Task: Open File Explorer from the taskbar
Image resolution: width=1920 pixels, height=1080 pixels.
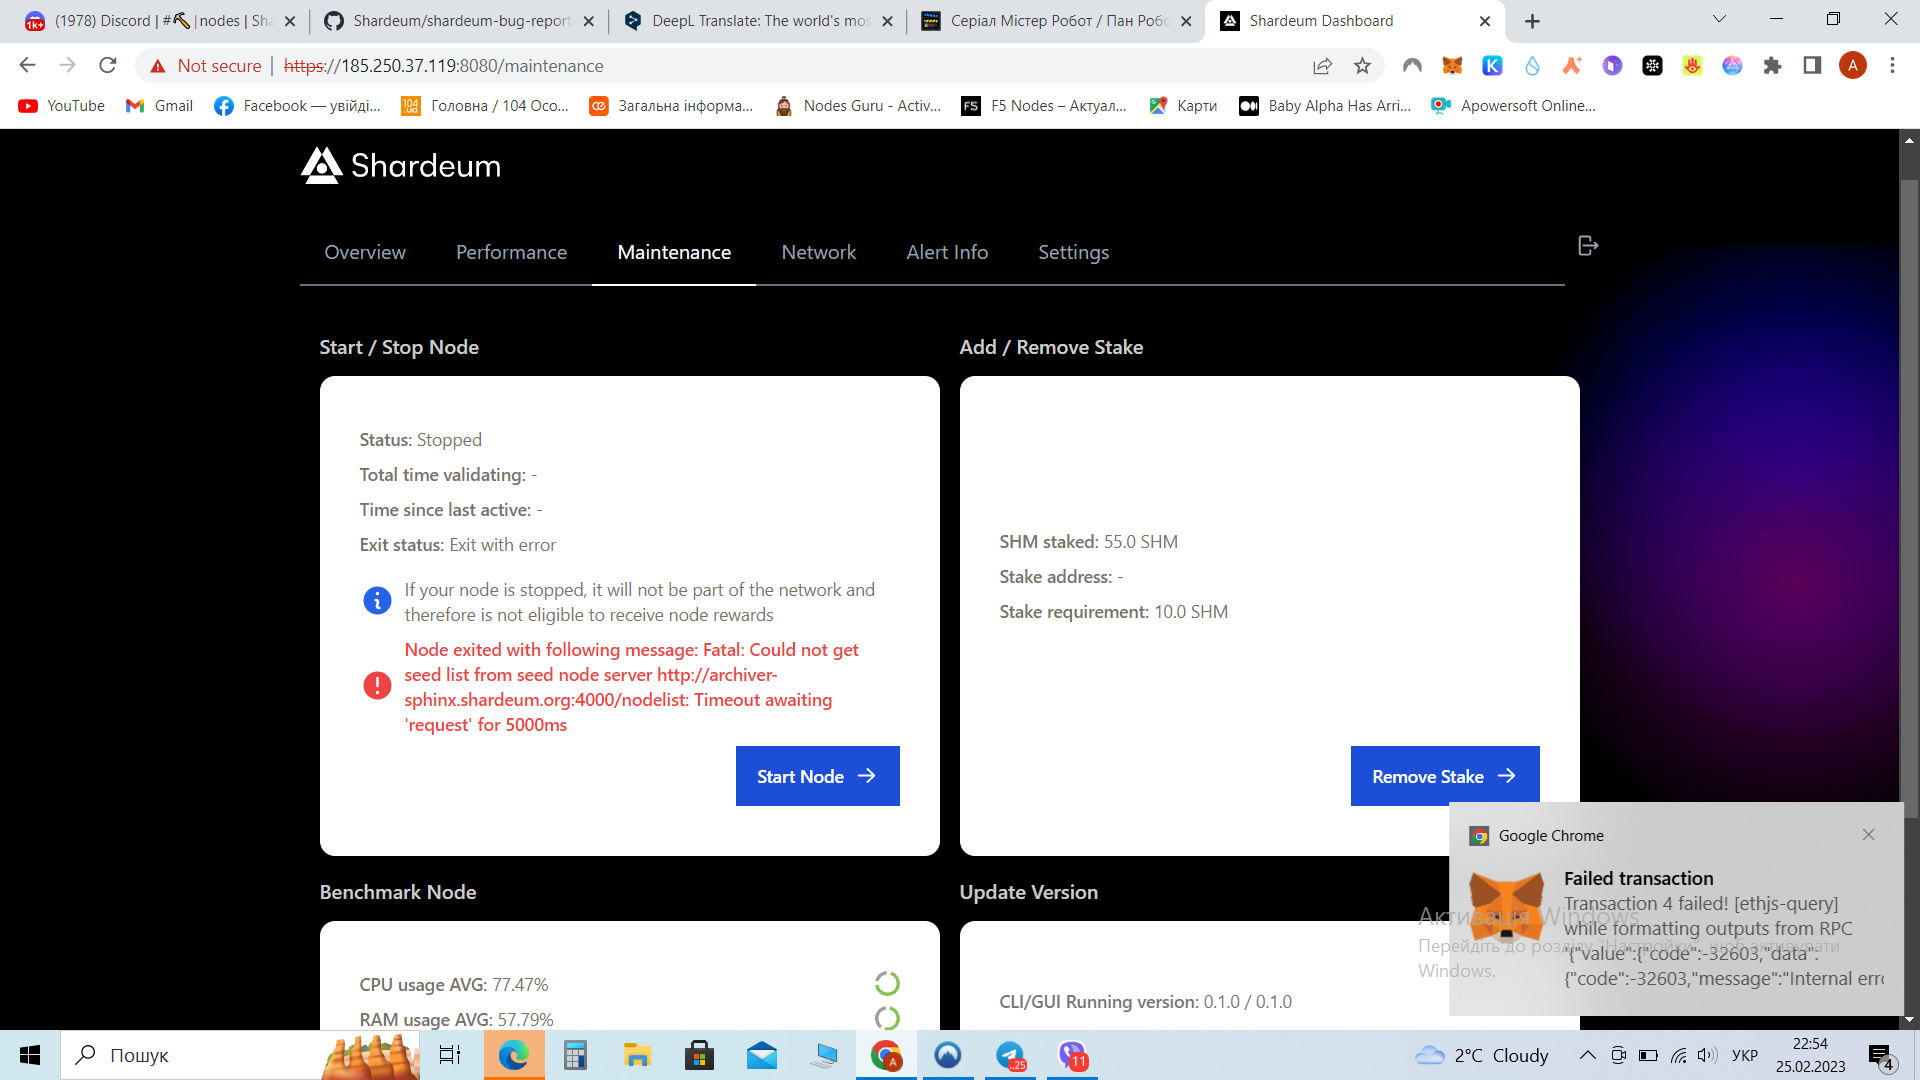Action: (x=637, y=1055)
